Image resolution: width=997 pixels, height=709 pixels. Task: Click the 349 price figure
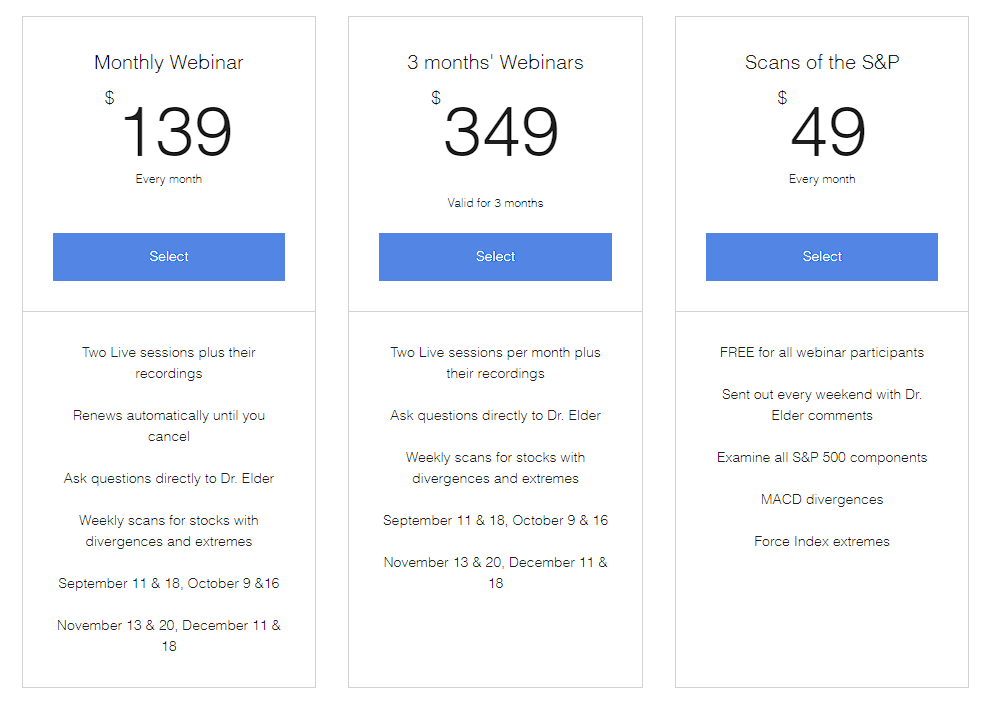tap(501, 132)
